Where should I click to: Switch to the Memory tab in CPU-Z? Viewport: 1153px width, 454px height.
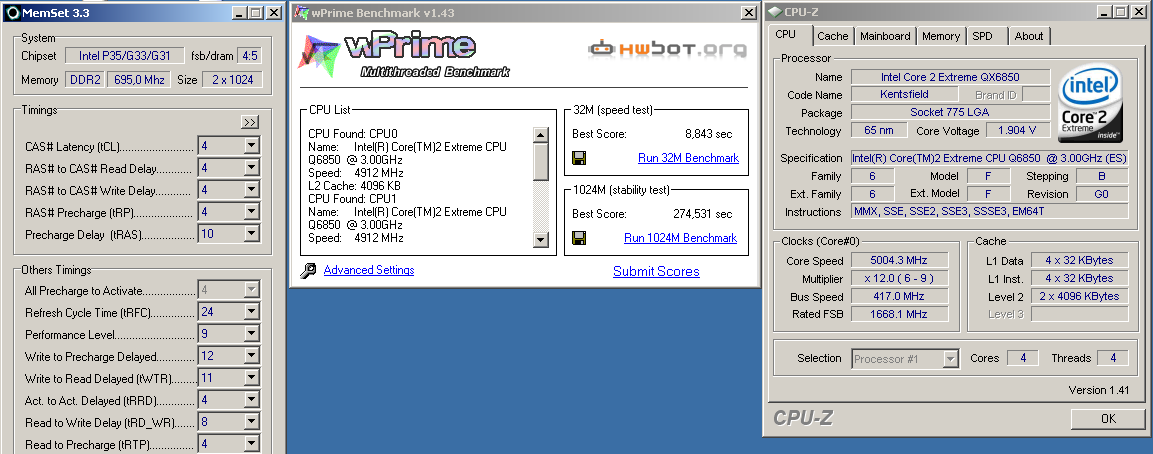(941, 36)
